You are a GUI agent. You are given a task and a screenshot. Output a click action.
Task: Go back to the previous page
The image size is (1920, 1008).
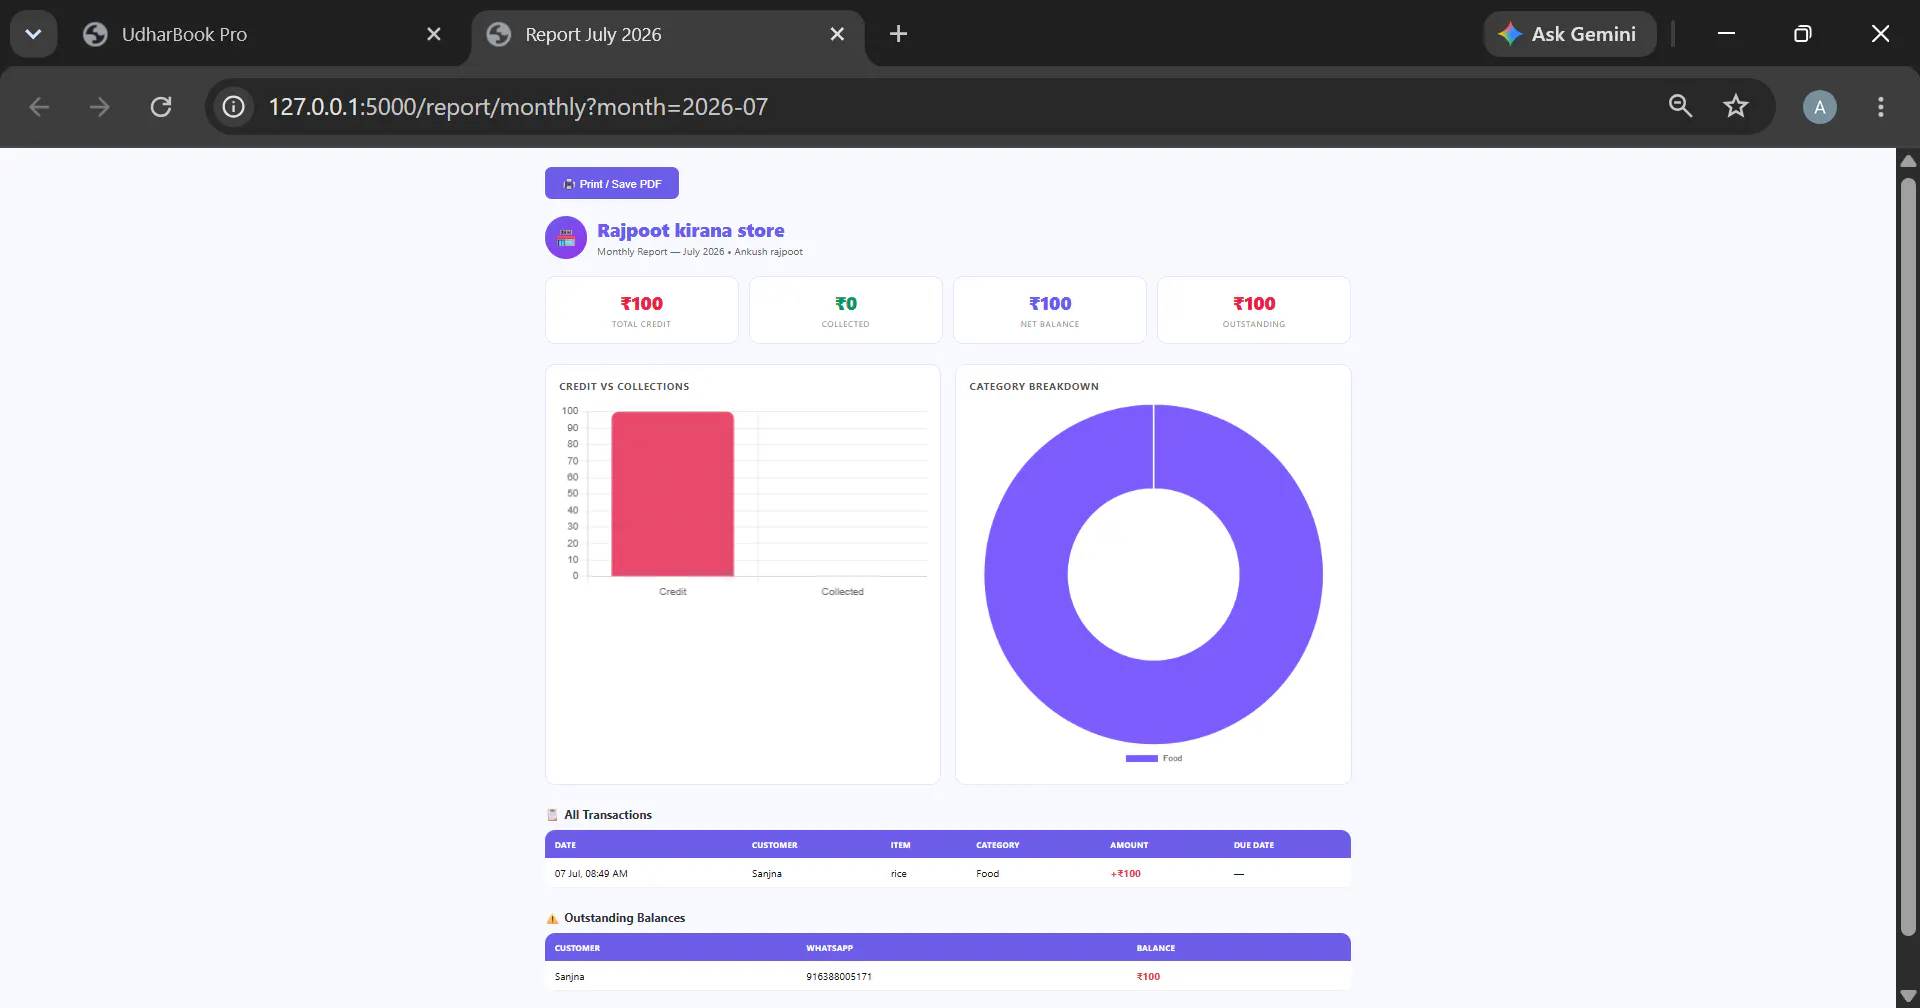pos(39,107)
